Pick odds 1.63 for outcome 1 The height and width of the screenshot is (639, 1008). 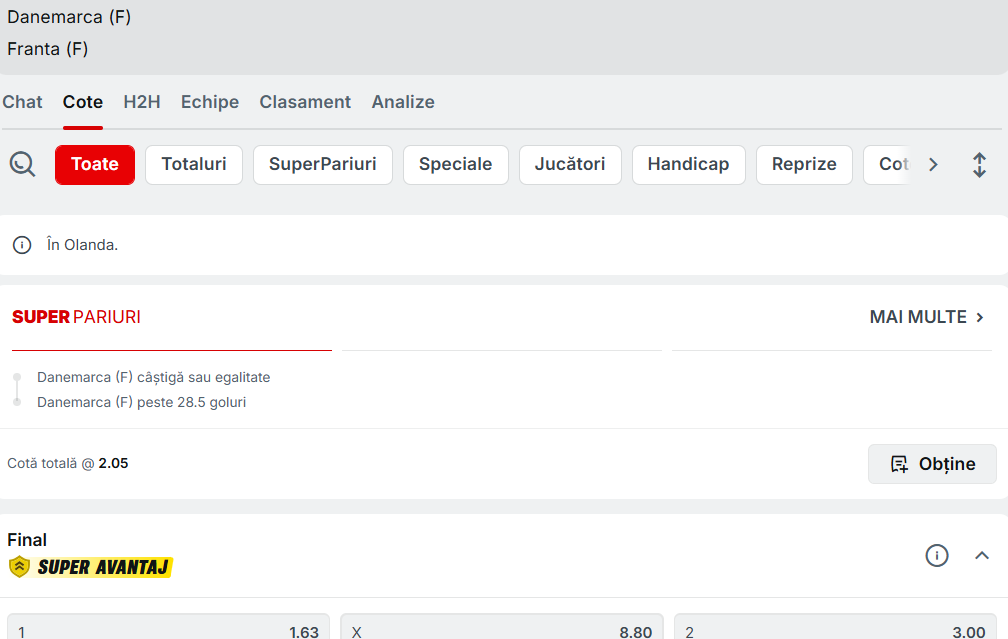pyautogui.click(x=168, y=628)
